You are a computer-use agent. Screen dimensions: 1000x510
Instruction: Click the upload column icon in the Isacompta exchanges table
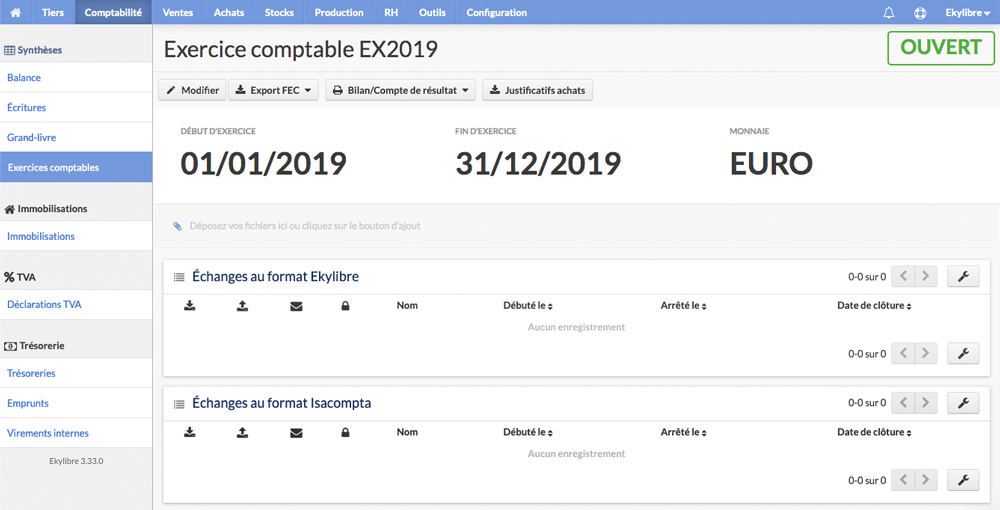(242, 432)
